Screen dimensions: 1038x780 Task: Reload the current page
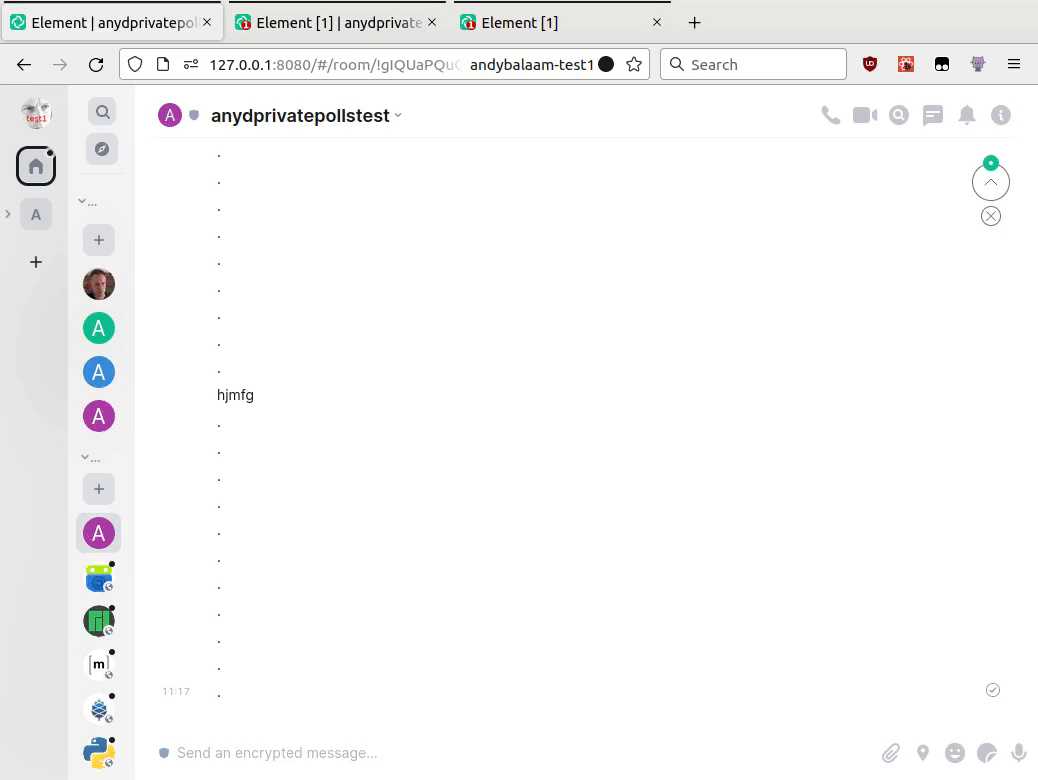96,64
